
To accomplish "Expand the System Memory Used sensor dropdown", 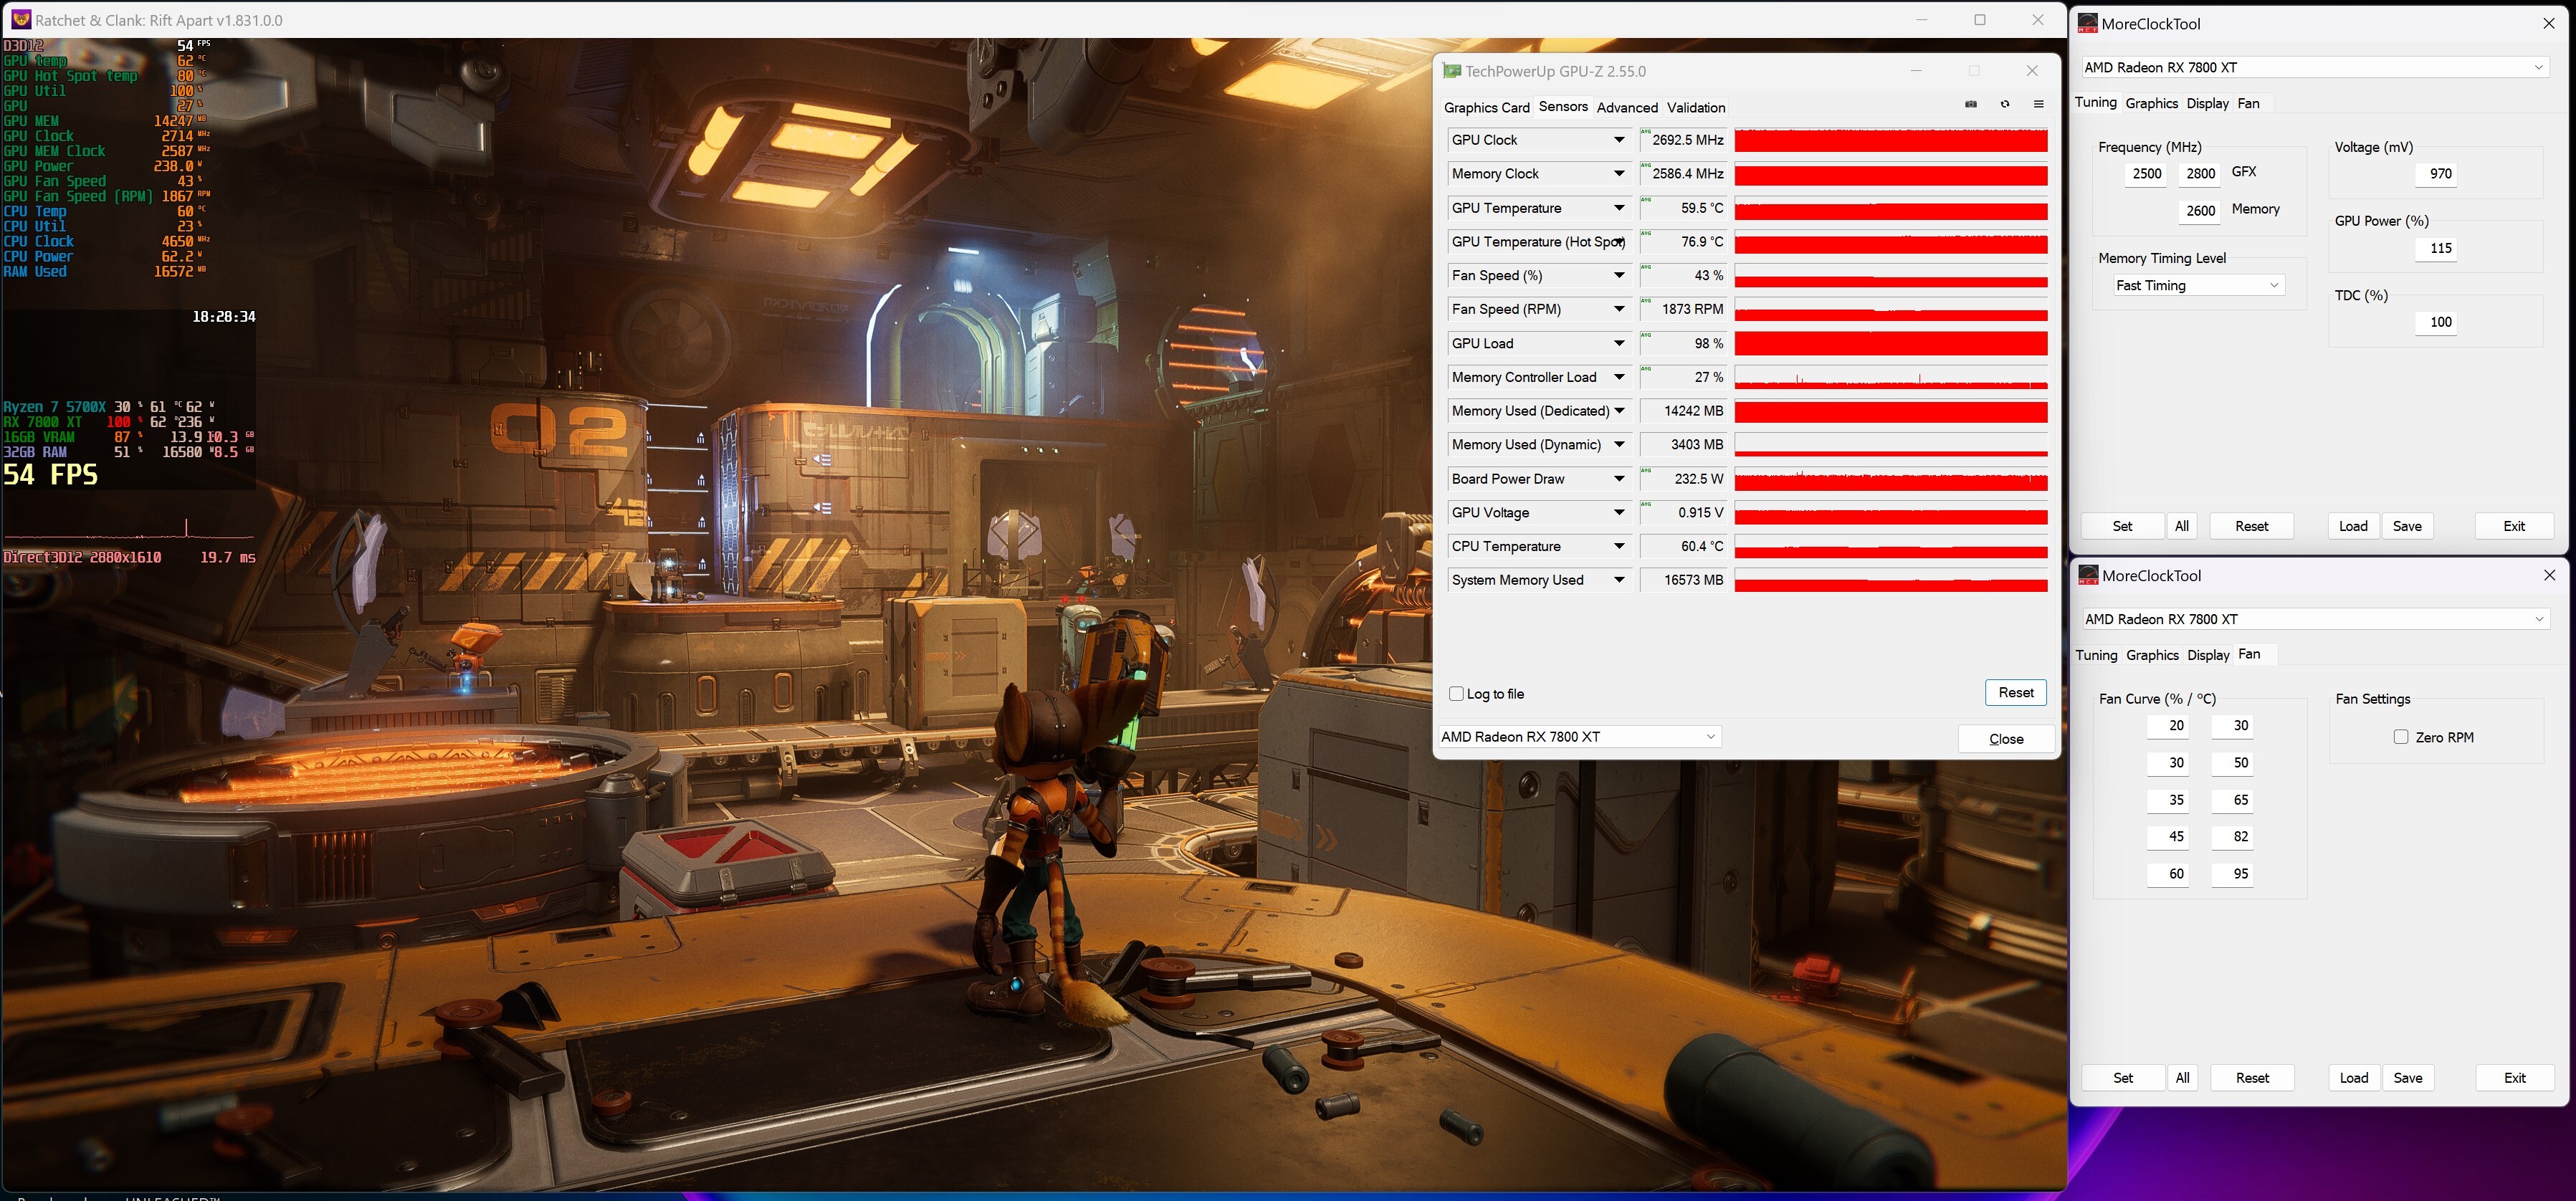I will [1619, 580].
